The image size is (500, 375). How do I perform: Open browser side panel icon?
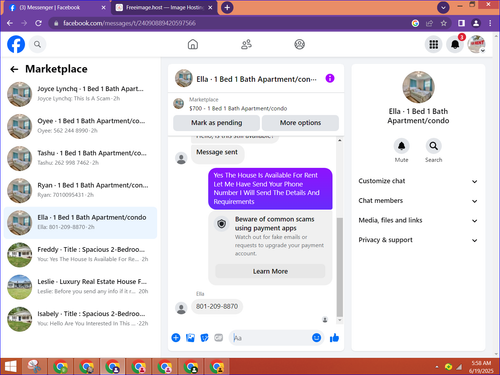coord(461,23)
